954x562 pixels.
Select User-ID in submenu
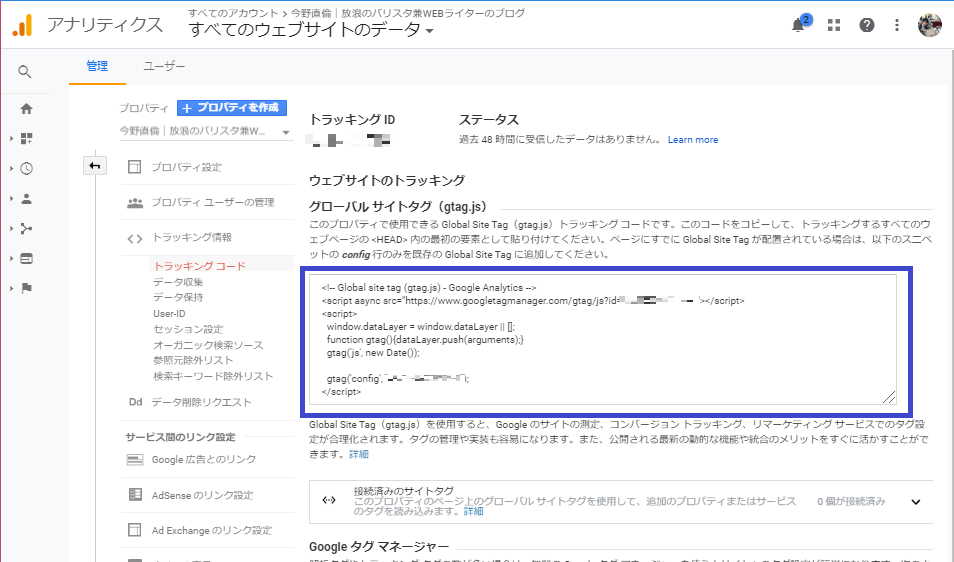pos(169,313)
